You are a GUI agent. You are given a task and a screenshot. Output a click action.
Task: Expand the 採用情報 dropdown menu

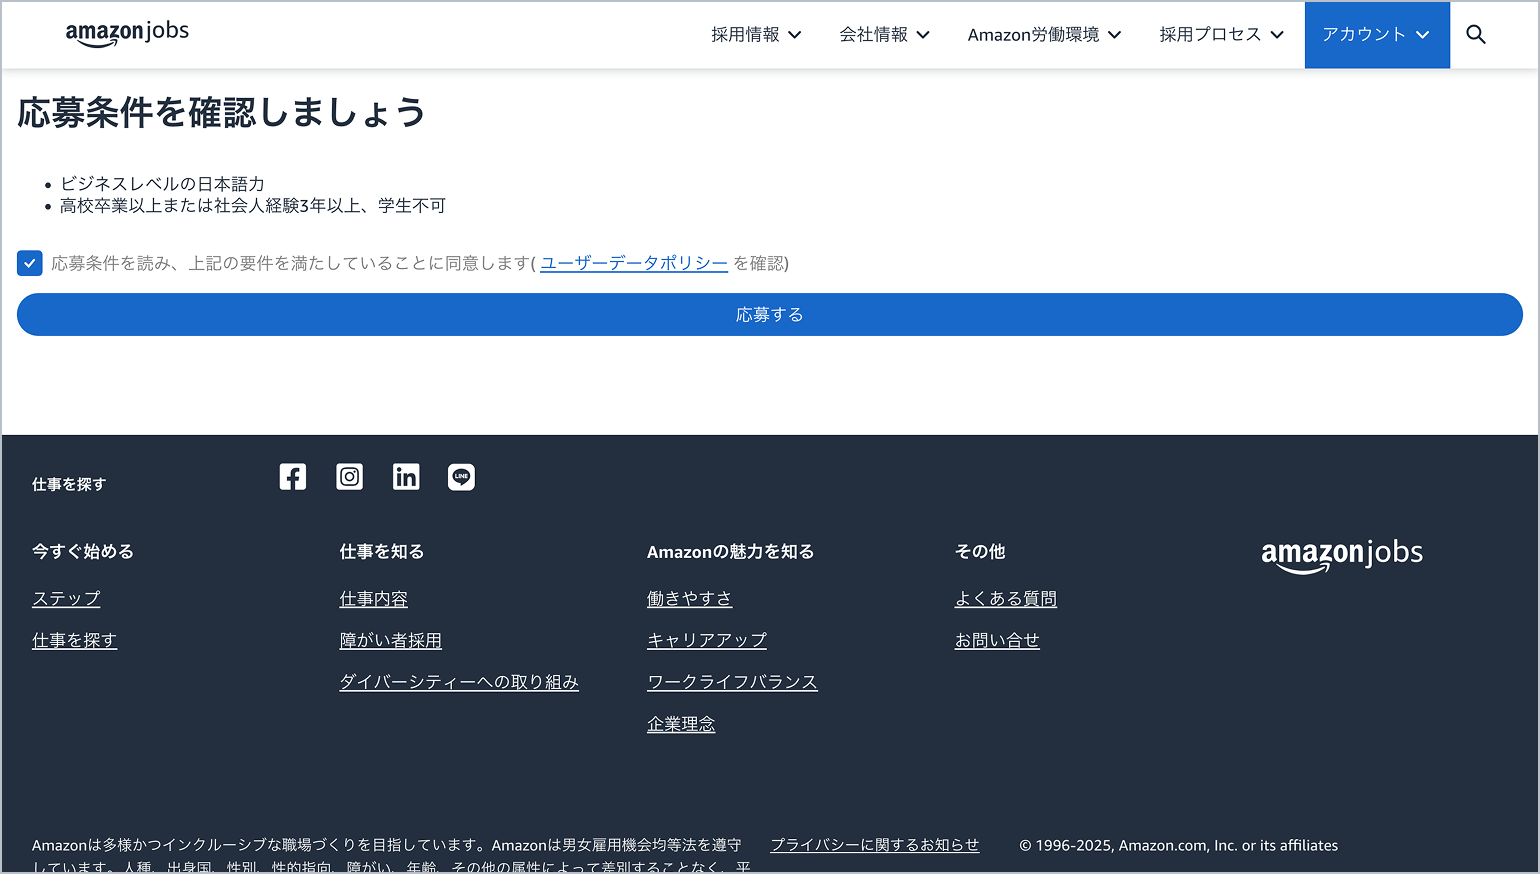756,35
